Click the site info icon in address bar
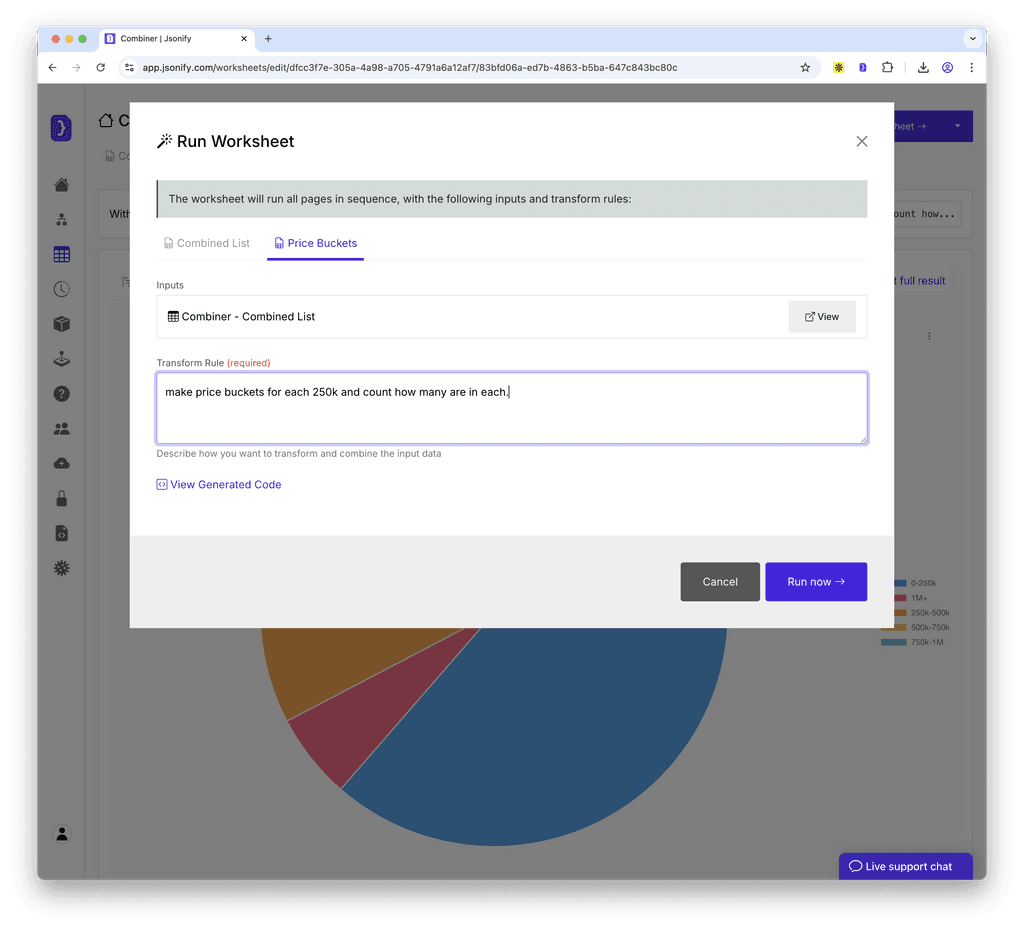Screen dimensions: 1024x929 (129, 67)
